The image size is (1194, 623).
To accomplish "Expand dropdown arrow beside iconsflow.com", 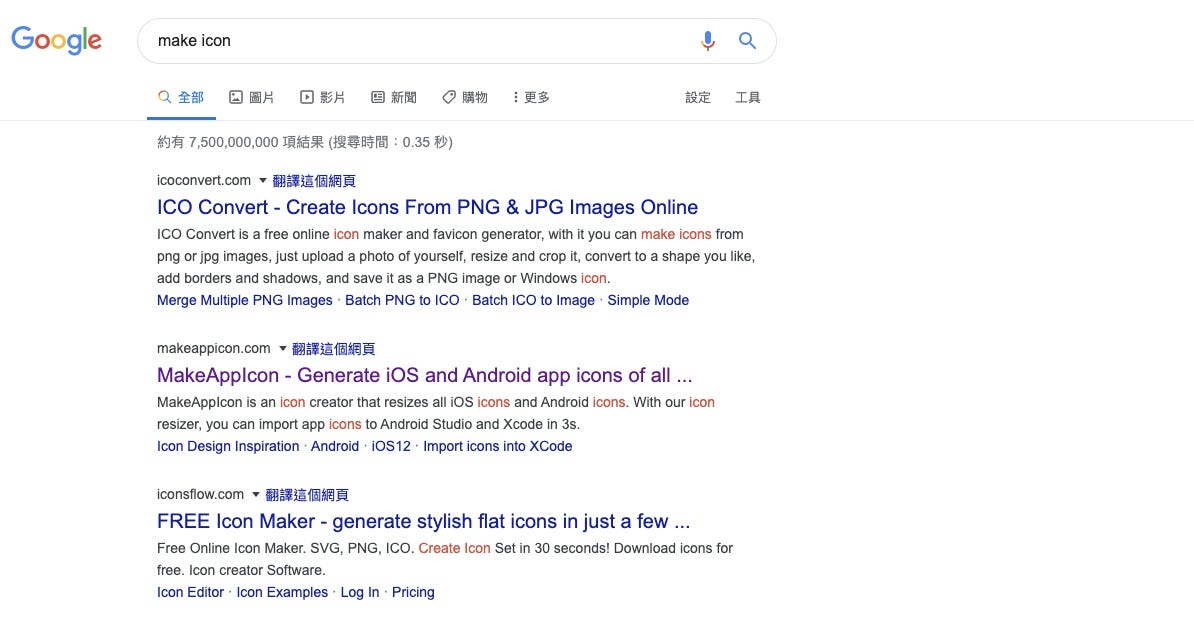I will (x=256, y=494).
